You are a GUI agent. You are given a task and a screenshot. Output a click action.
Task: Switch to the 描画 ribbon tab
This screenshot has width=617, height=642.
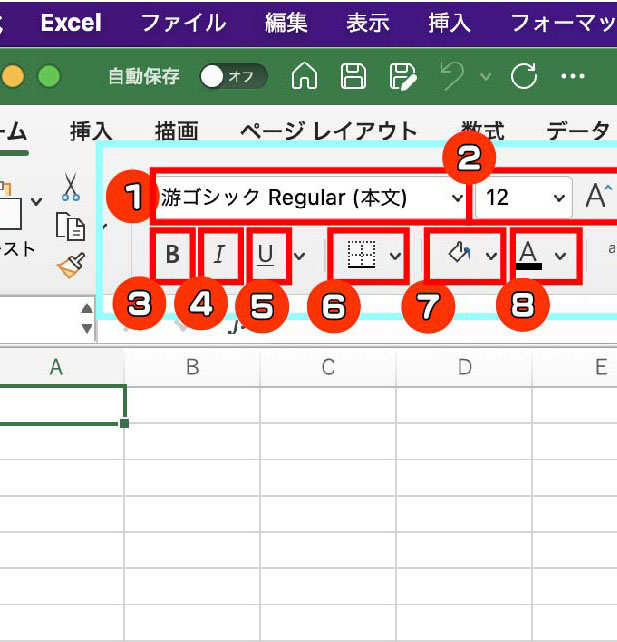[x=176, y=131]
